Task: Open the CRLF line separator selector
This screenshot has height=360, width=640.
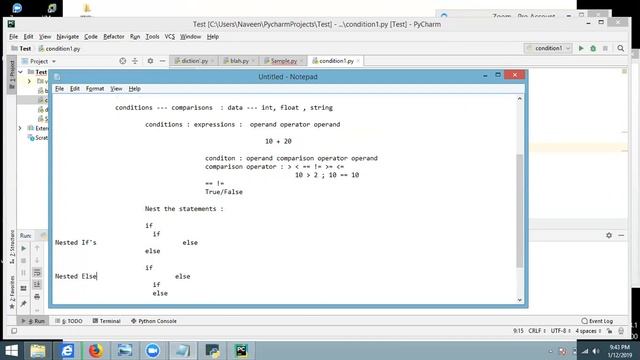Action: pyautogui.click(x=537, y=331)
